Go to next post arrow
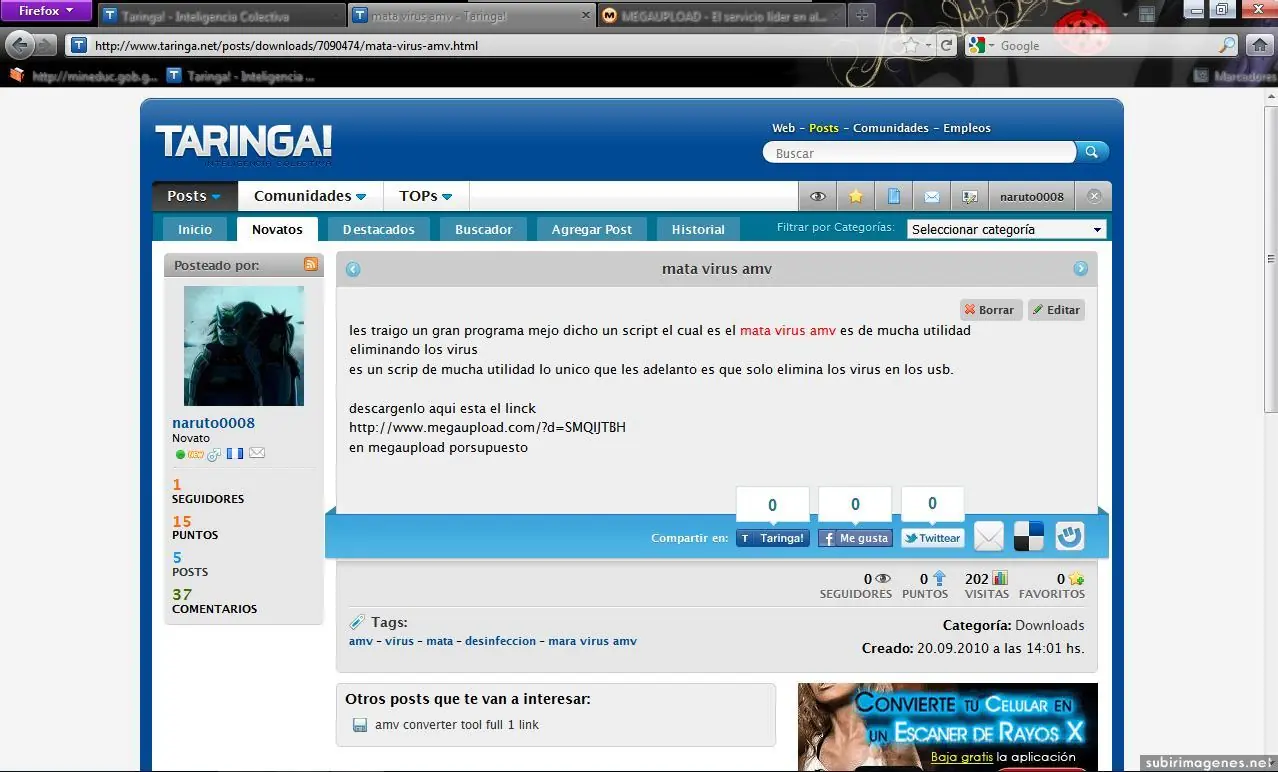 (x=1080, y=268)
